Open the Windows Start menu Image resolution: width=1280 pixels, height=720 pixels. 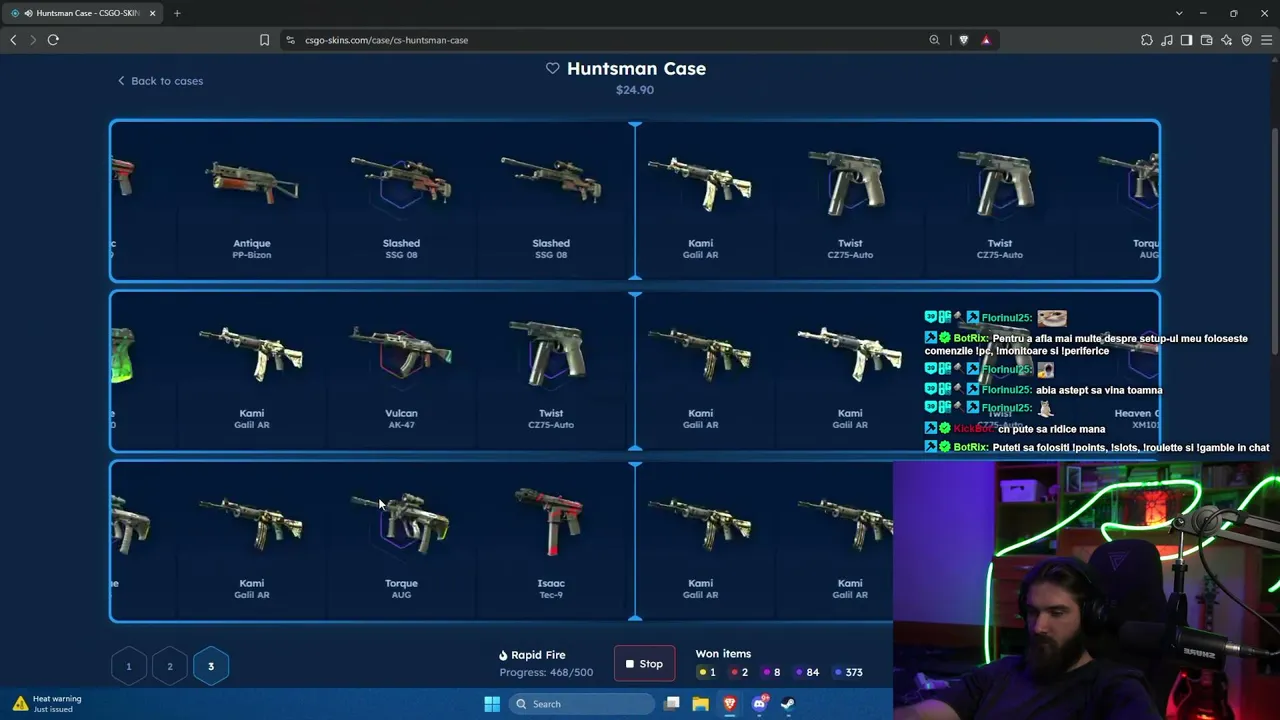(x=492, y=704)
